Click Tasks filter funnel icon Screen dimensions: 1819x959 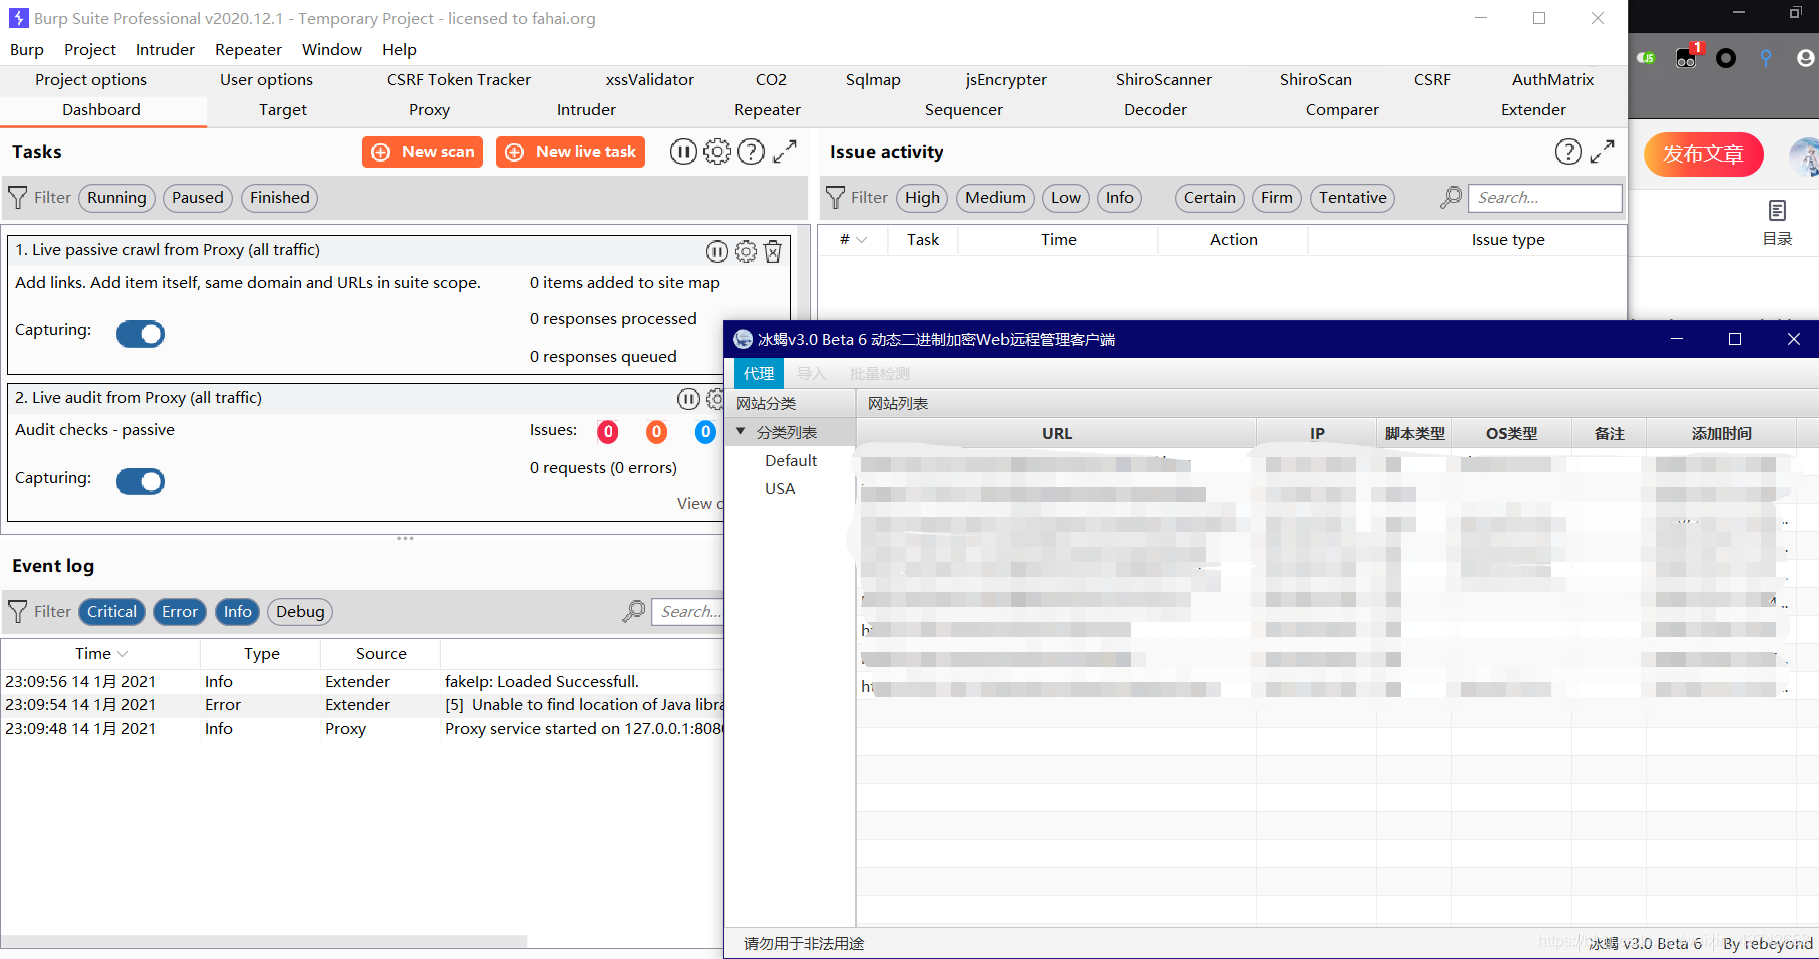click(18, 198)
